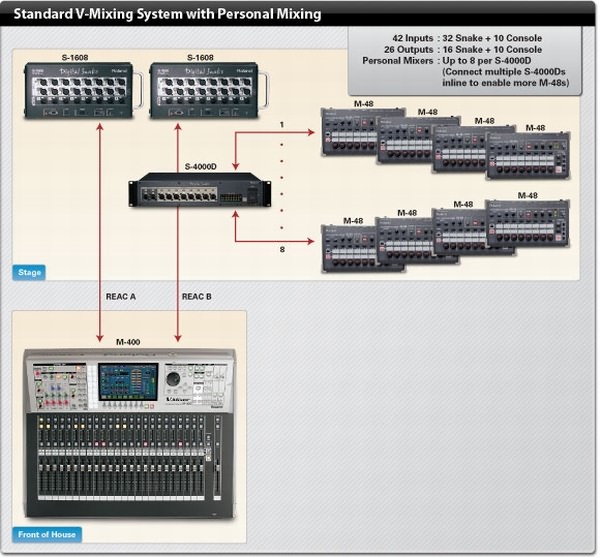Click the S-1608 label above the REAC B snake
Screen dimensions: 600x558
(200, 57)
